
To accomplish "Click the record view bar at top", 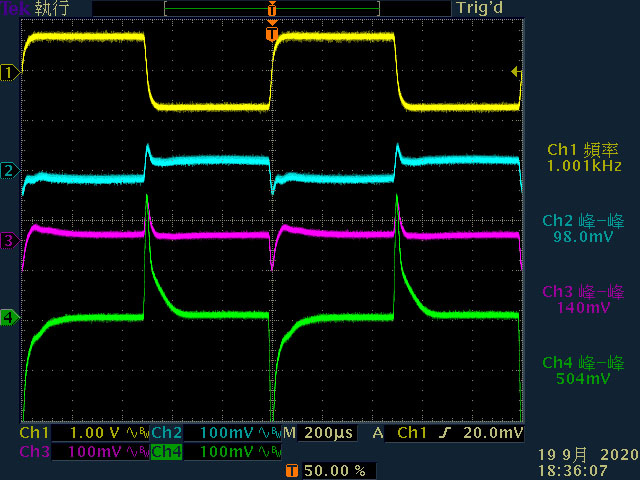I will point(272,8).
